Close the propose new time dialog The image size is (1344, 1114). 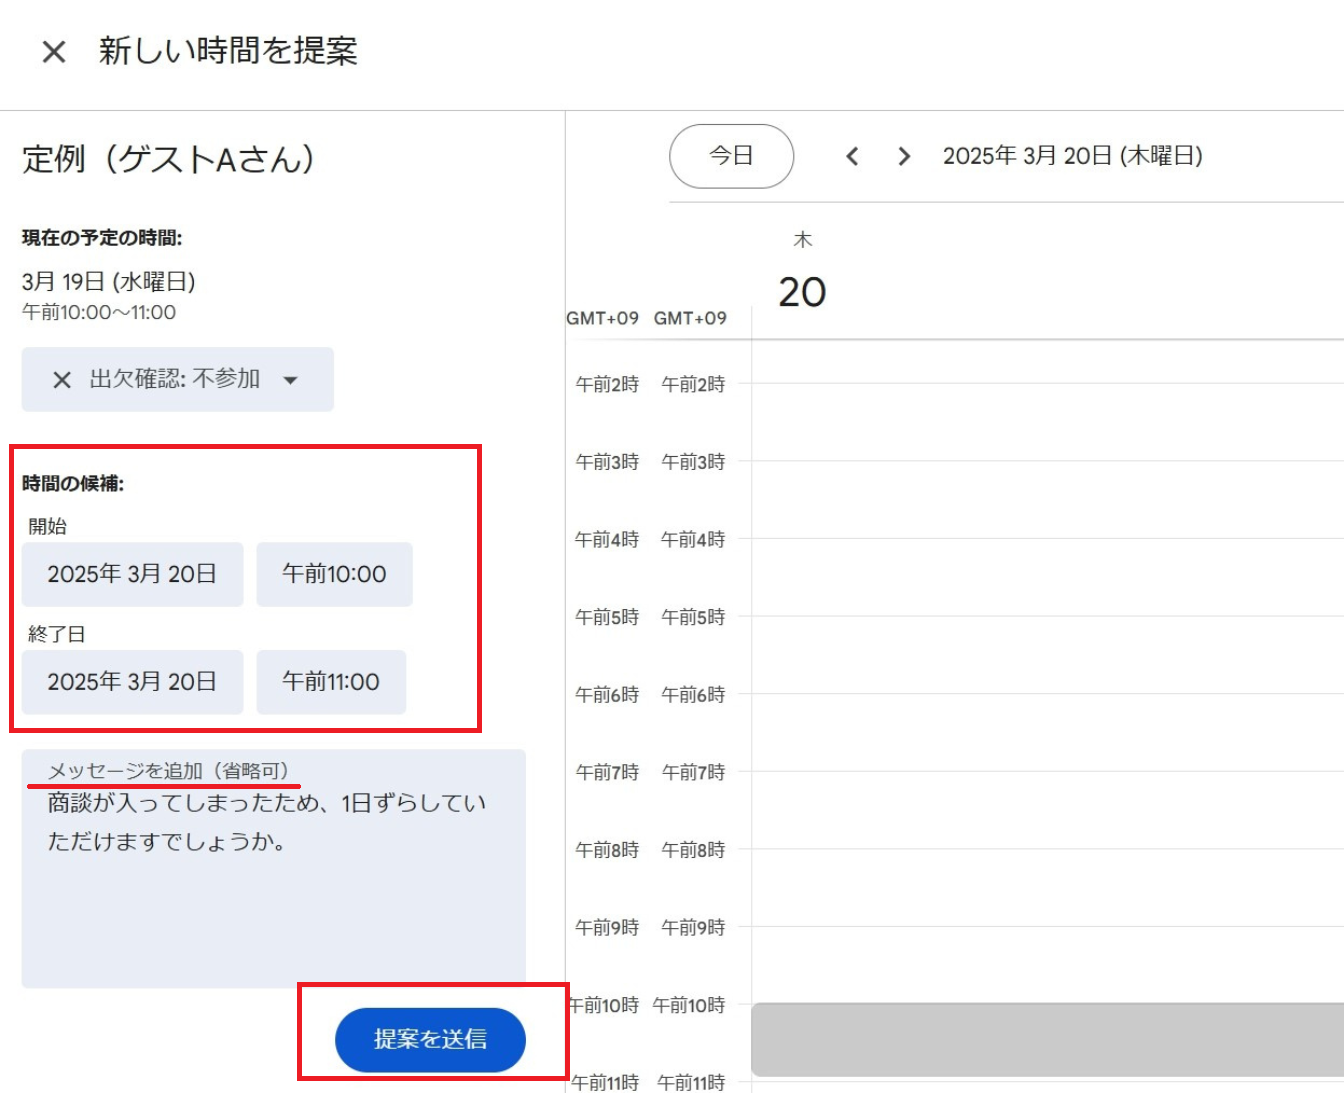click(x=54, y=52)
